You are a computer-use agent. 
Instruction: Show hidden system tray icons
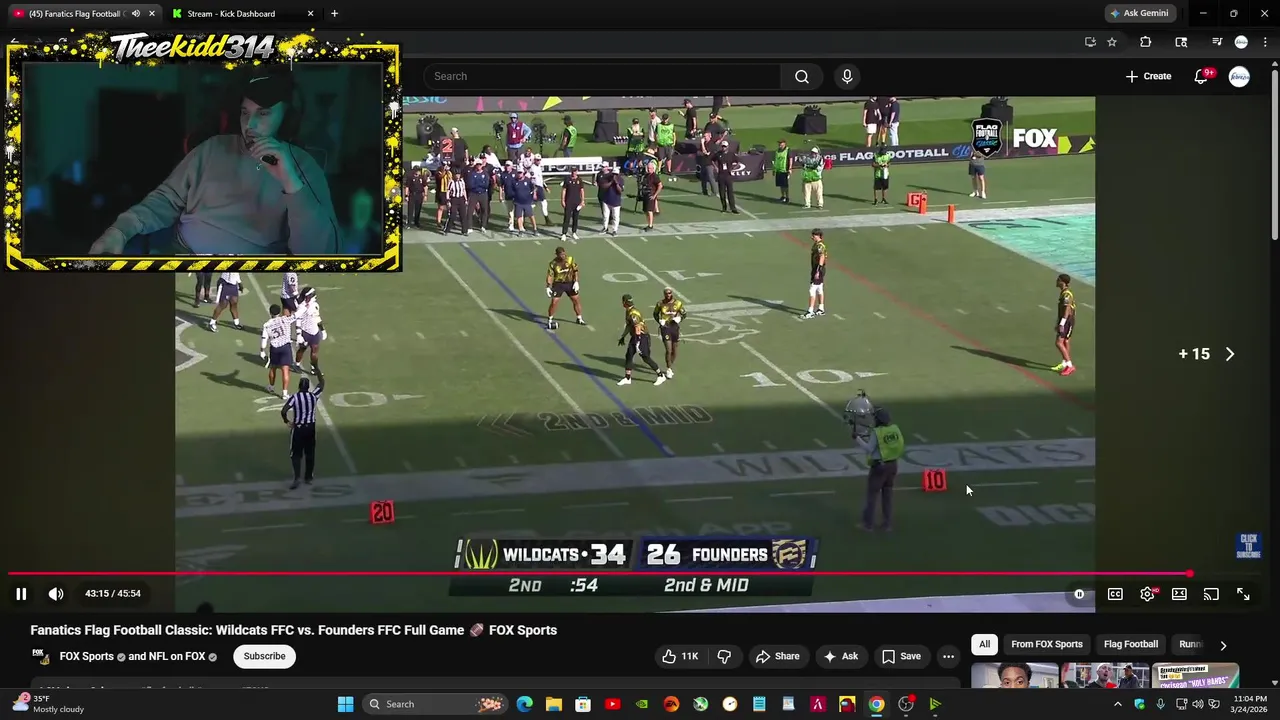tap(1118, 704)
